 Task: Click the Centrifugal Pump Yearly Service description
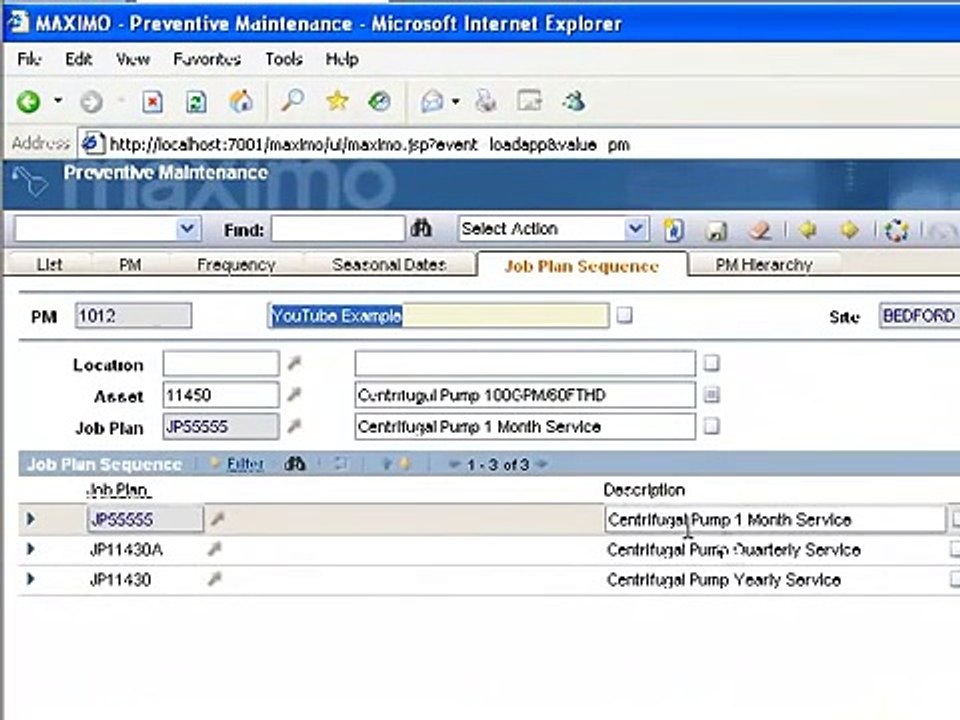(724, 580)
